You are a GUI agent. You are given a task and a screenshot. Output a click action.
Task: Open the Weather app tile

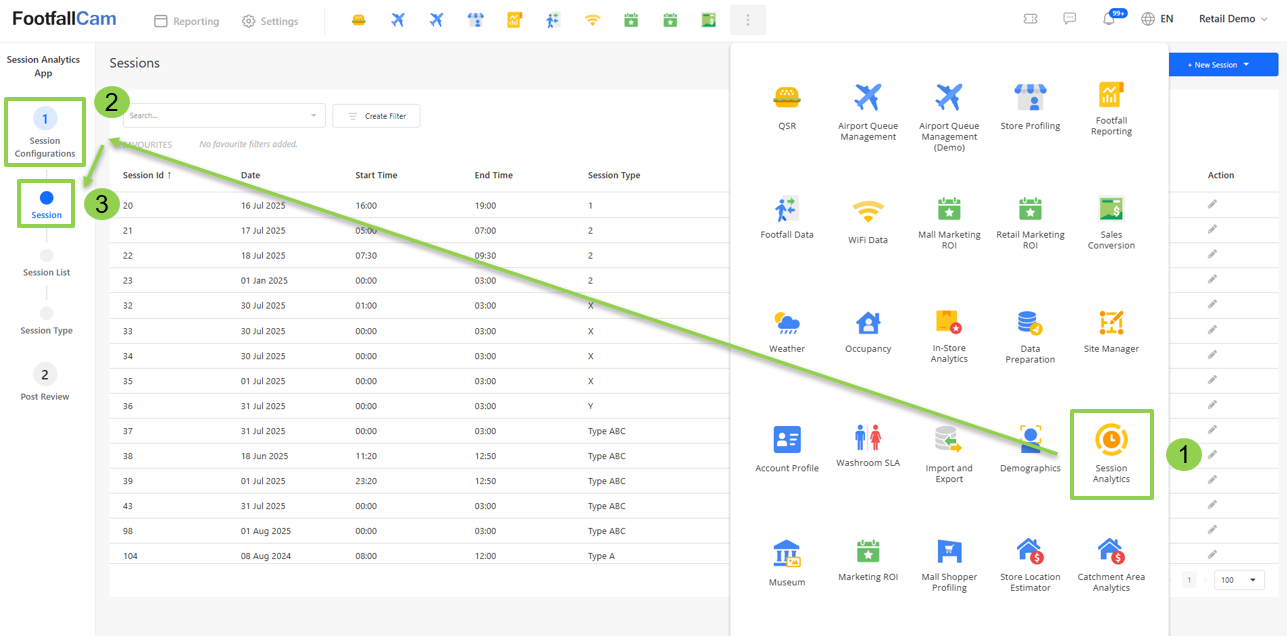tap(787, 331)
